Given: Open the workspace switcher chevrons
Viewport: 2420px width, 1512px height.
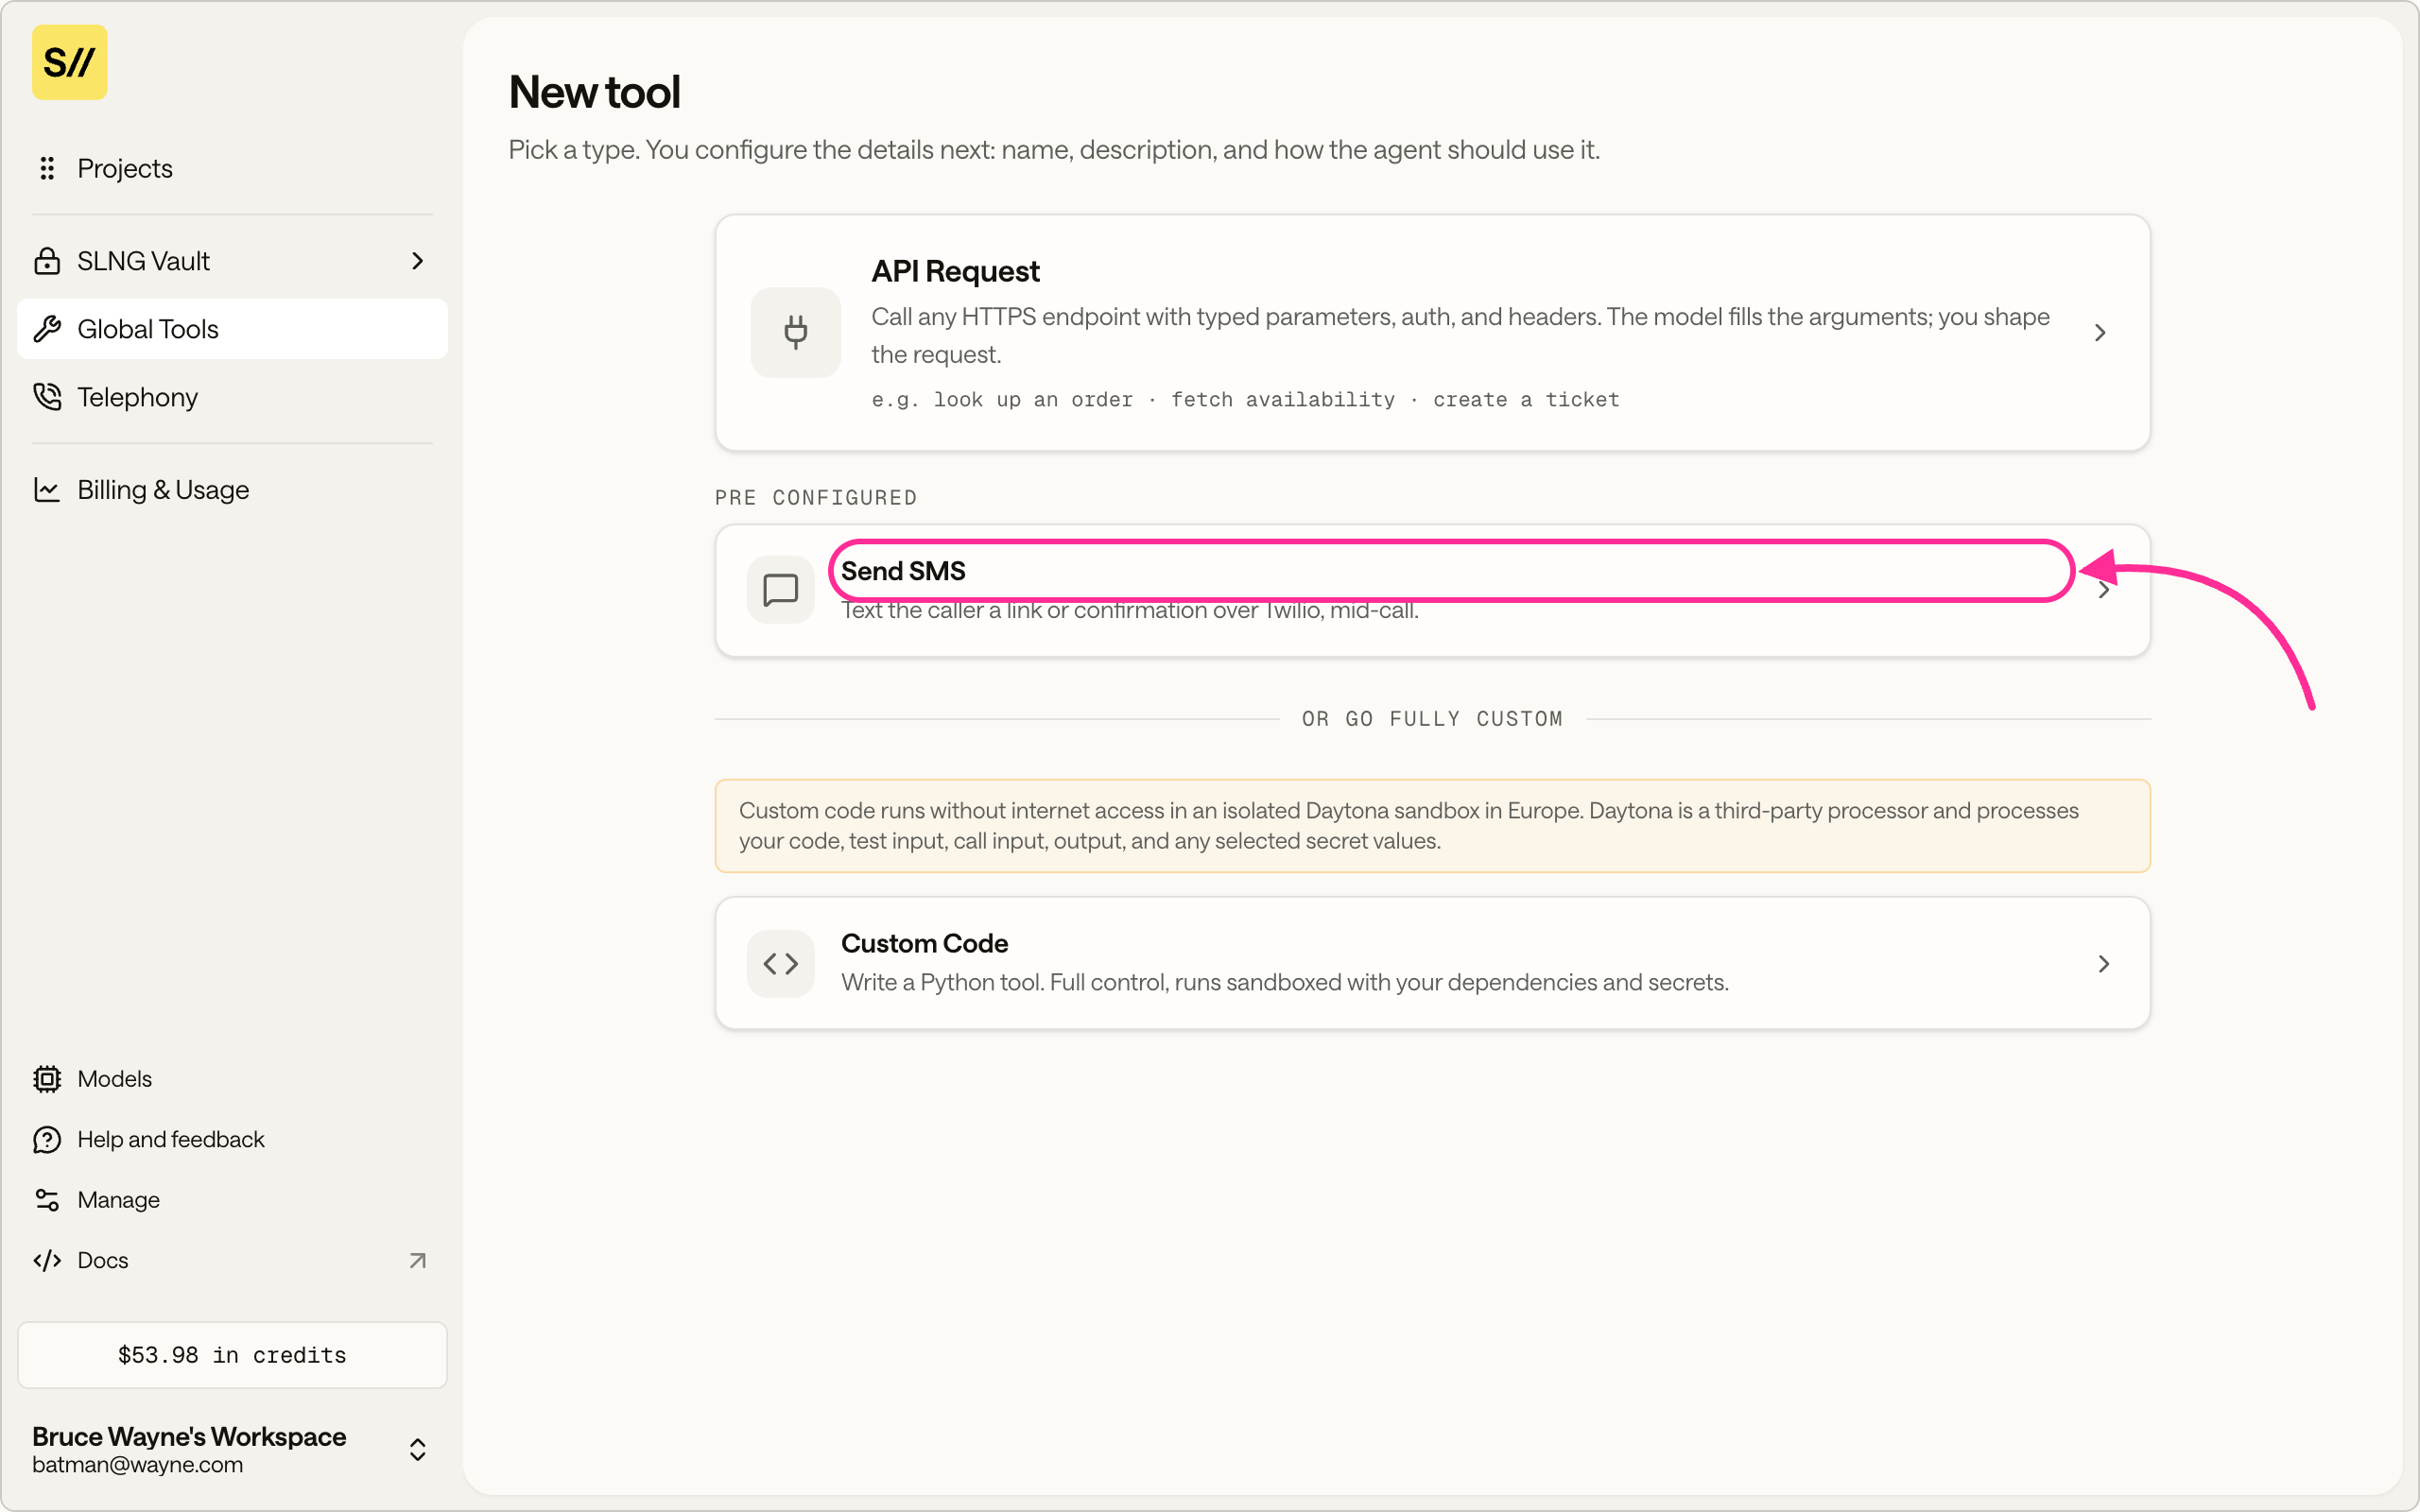Looking at the screenshot, I should coord(418,1450).
